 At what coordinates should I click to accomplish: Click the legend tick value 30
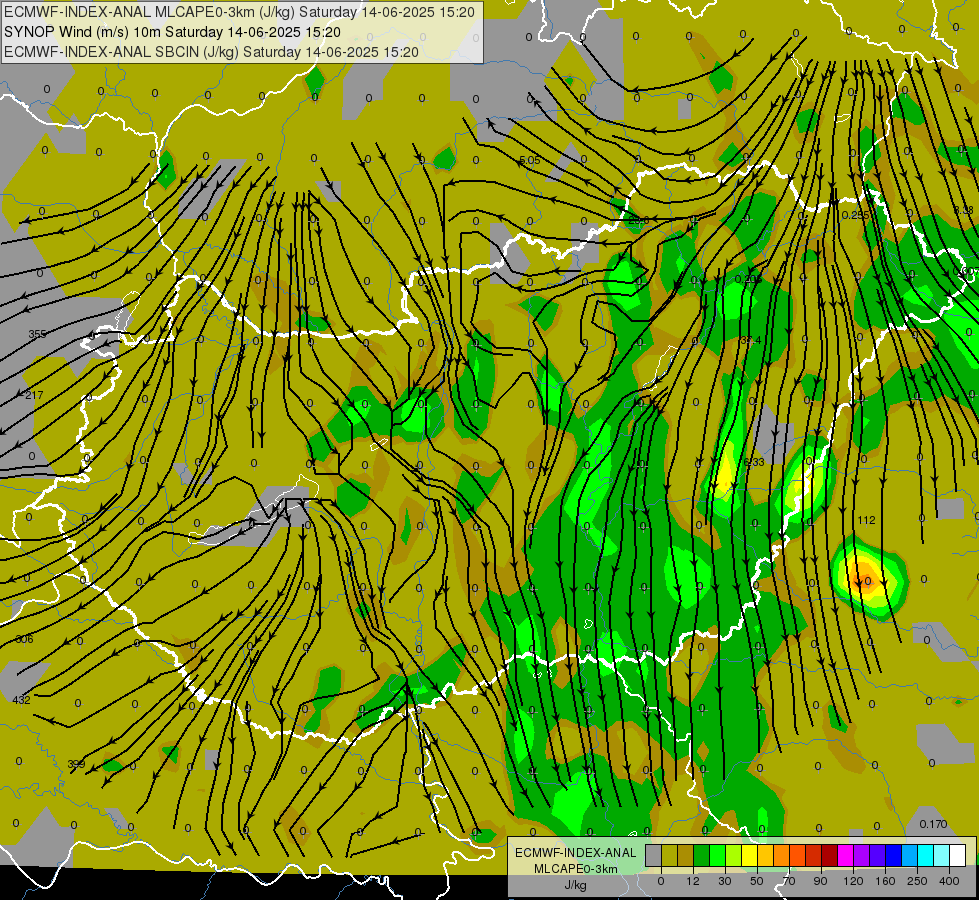(725, 881)
